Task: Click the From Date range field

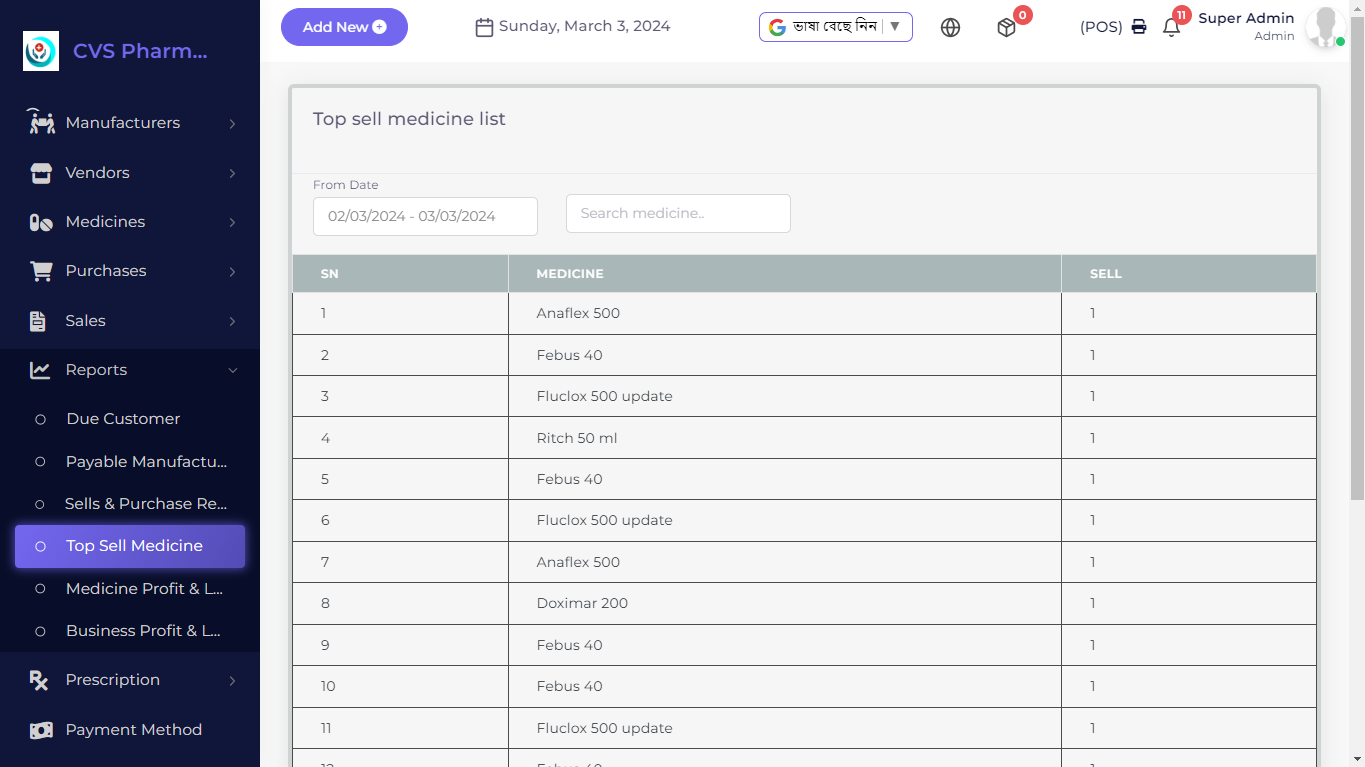Action: (425, 216)
